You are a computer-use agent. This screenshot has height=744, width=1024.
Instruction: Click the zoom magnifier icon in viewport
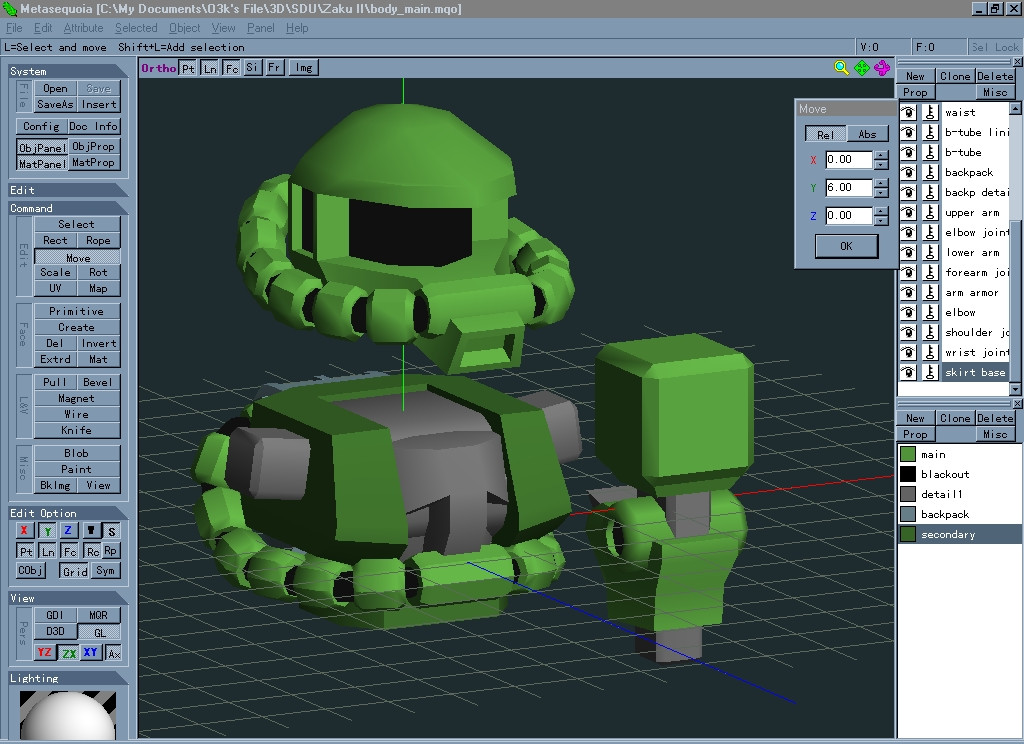[x=841, y=67]
